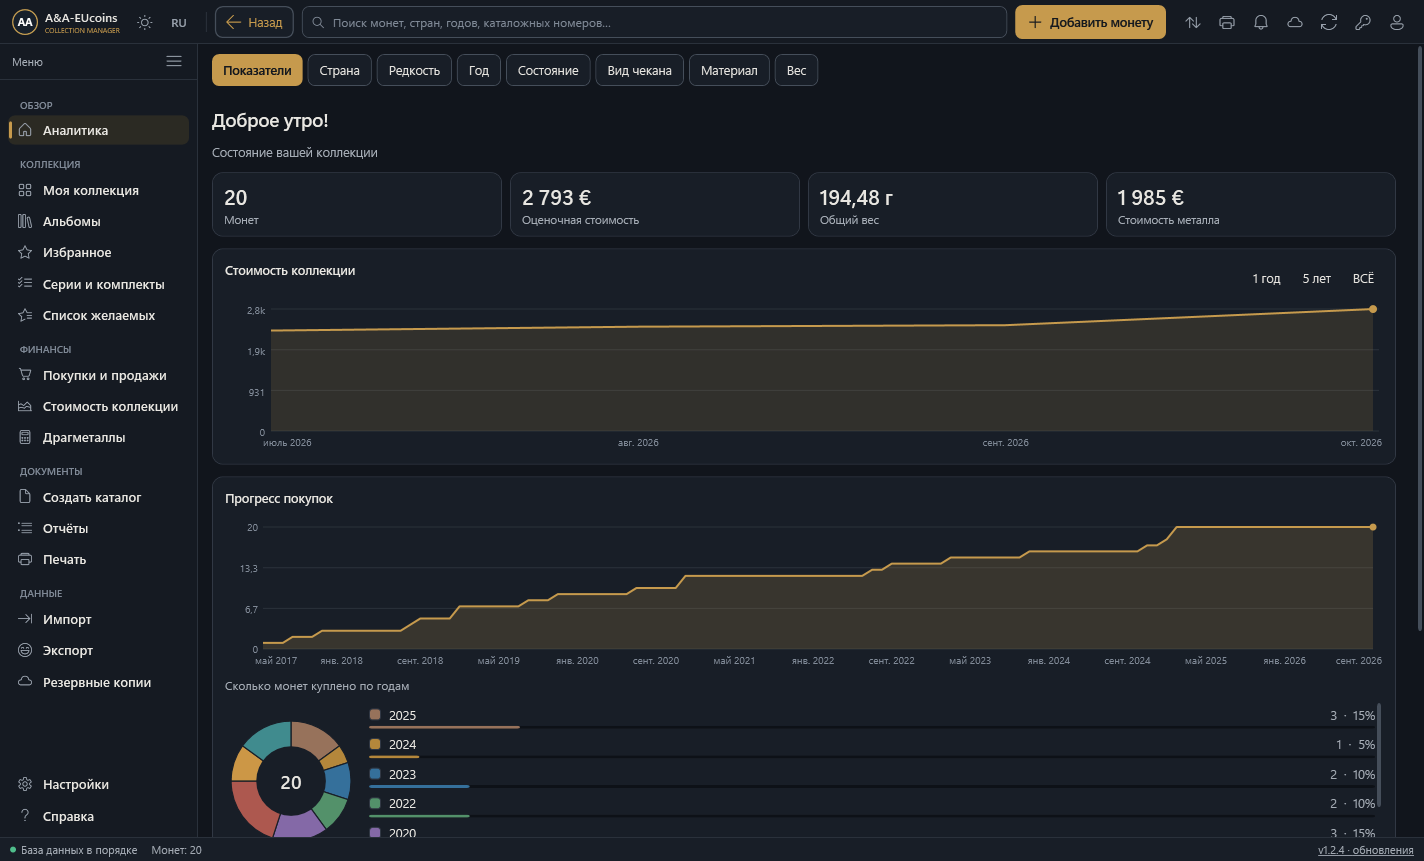Screen dimensions: 1424x861
Task: Set chart range to 1 год
Action: pyautogui.click(x=1266, y=279)
